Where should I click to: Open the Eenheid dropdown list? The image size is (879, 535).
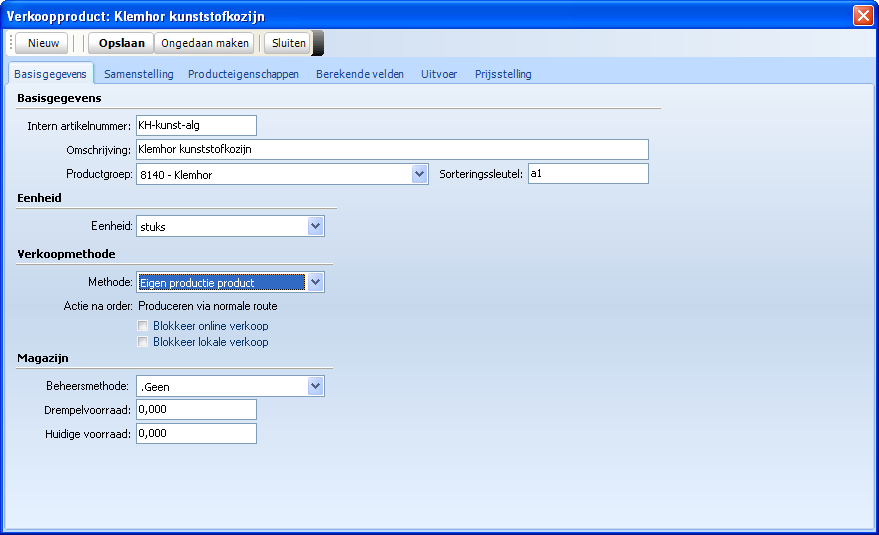click(316, 226)
